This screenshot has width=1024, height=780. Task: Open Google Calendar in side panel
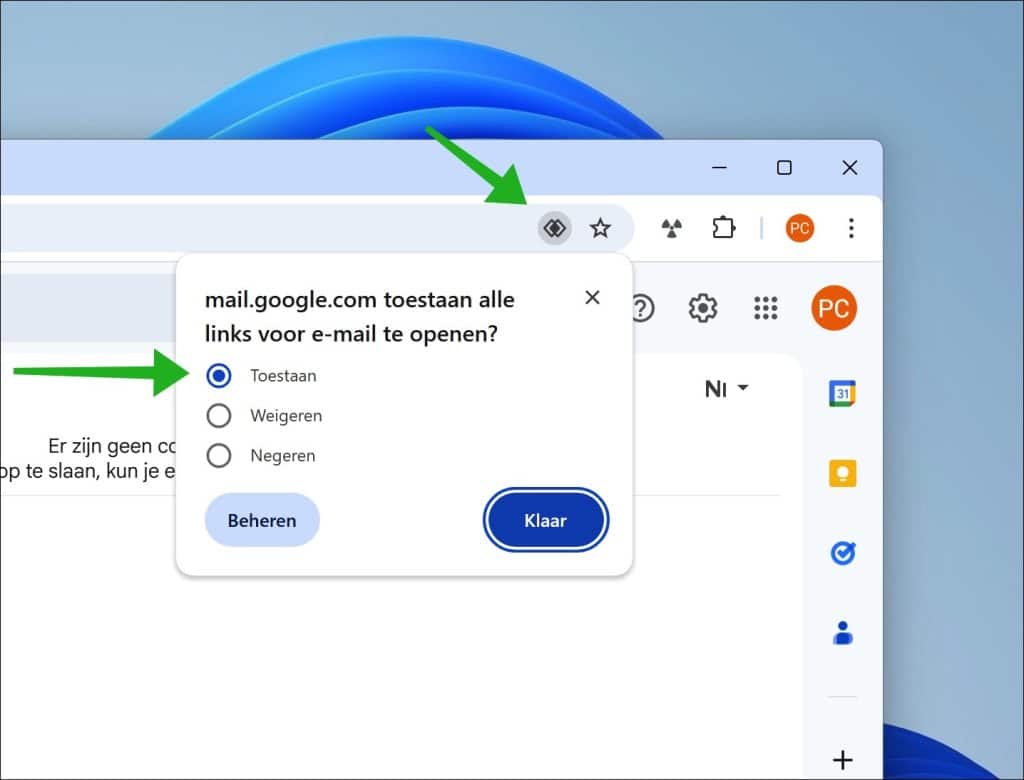(842, 393)
